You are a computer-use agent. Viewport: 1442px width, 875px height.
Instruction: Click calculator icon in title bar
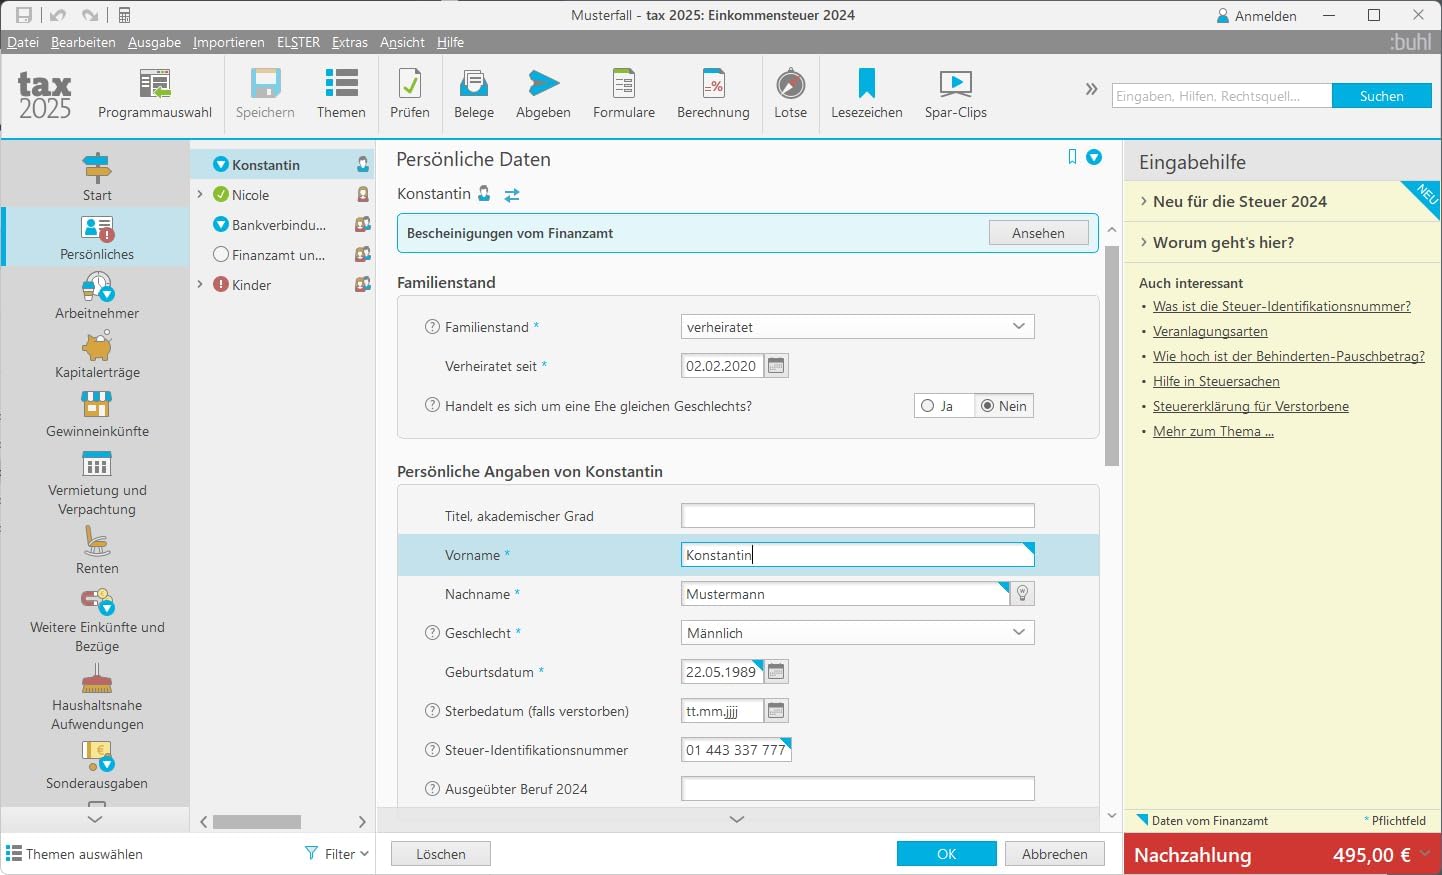tap(125, 15)
